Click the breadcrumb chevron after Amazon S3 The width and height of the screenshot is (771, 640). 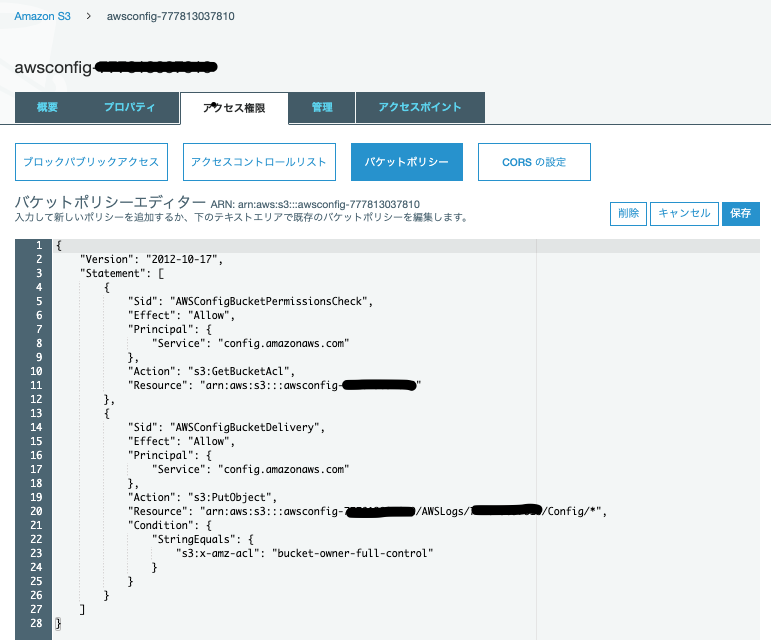pyautogui.click(x=89, y=16)
